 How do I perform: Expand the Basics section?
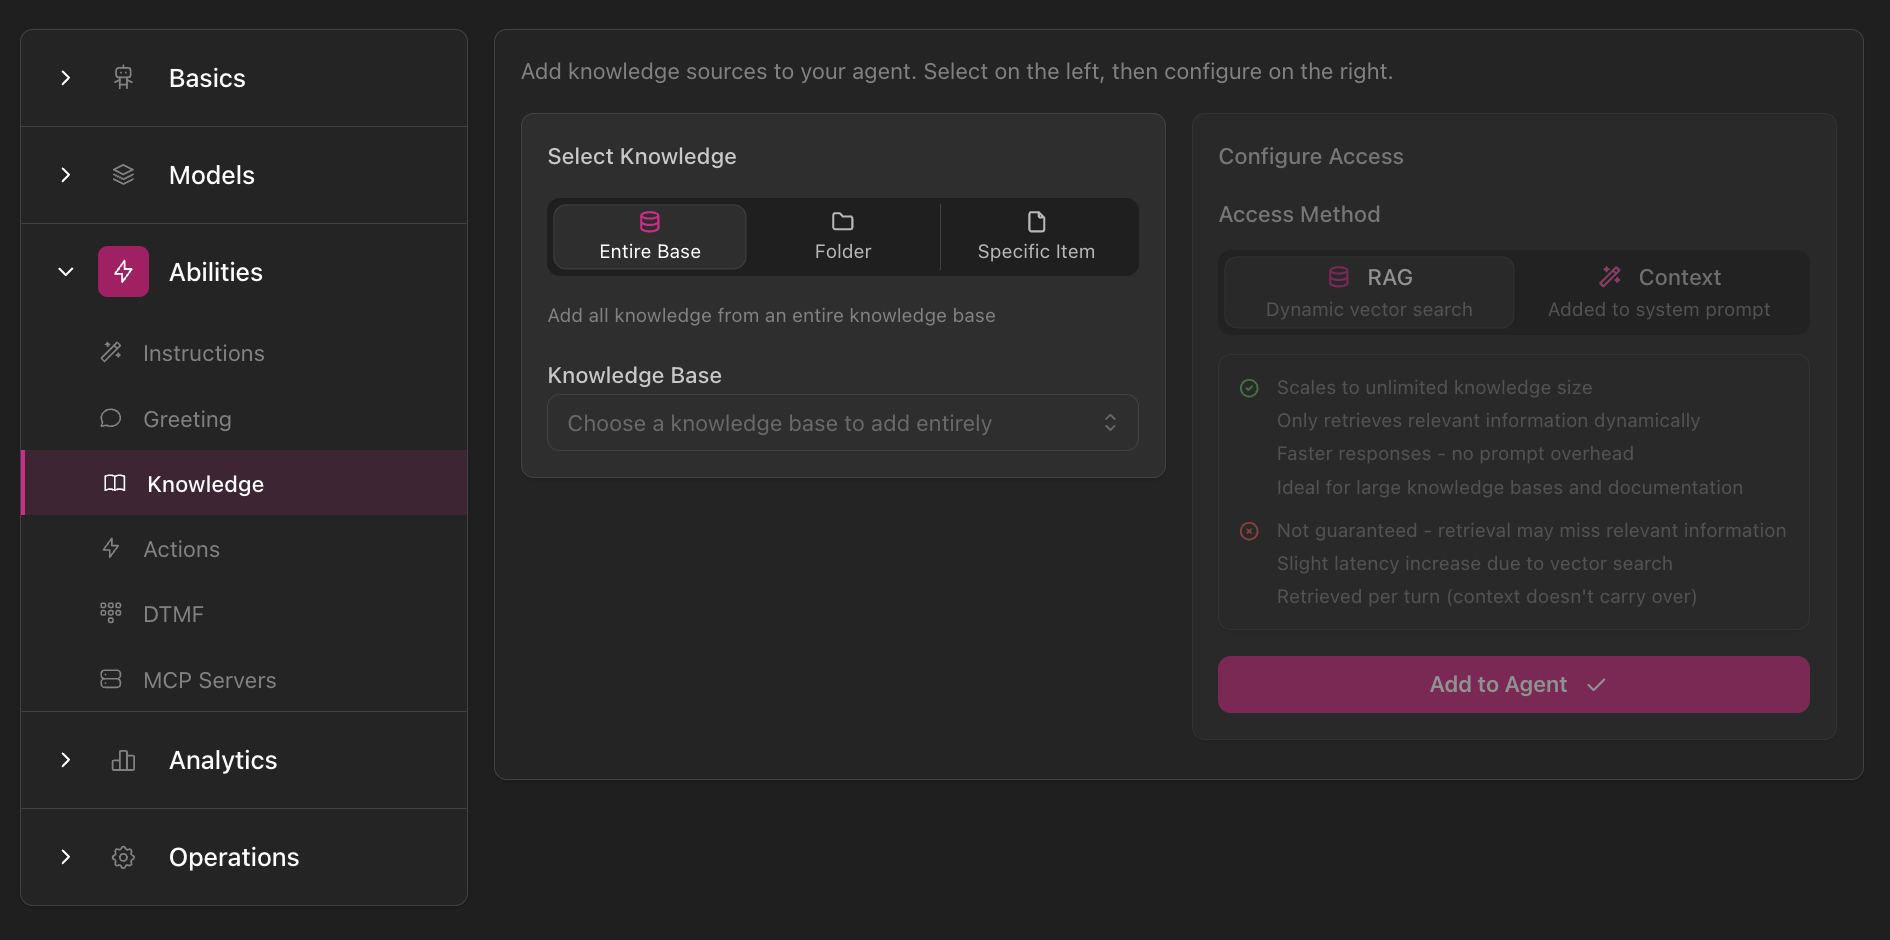click(x=66, y=77)
